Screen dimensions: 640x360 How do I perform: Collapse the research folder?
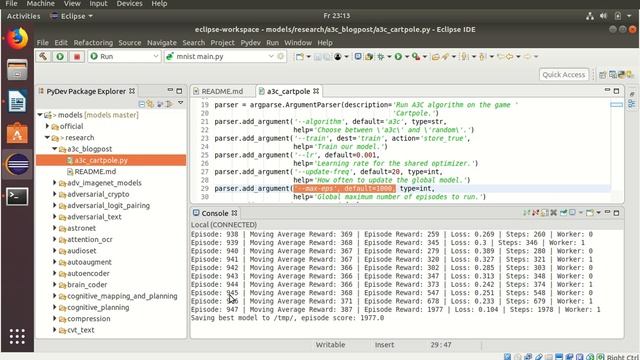tap(47, 138)
